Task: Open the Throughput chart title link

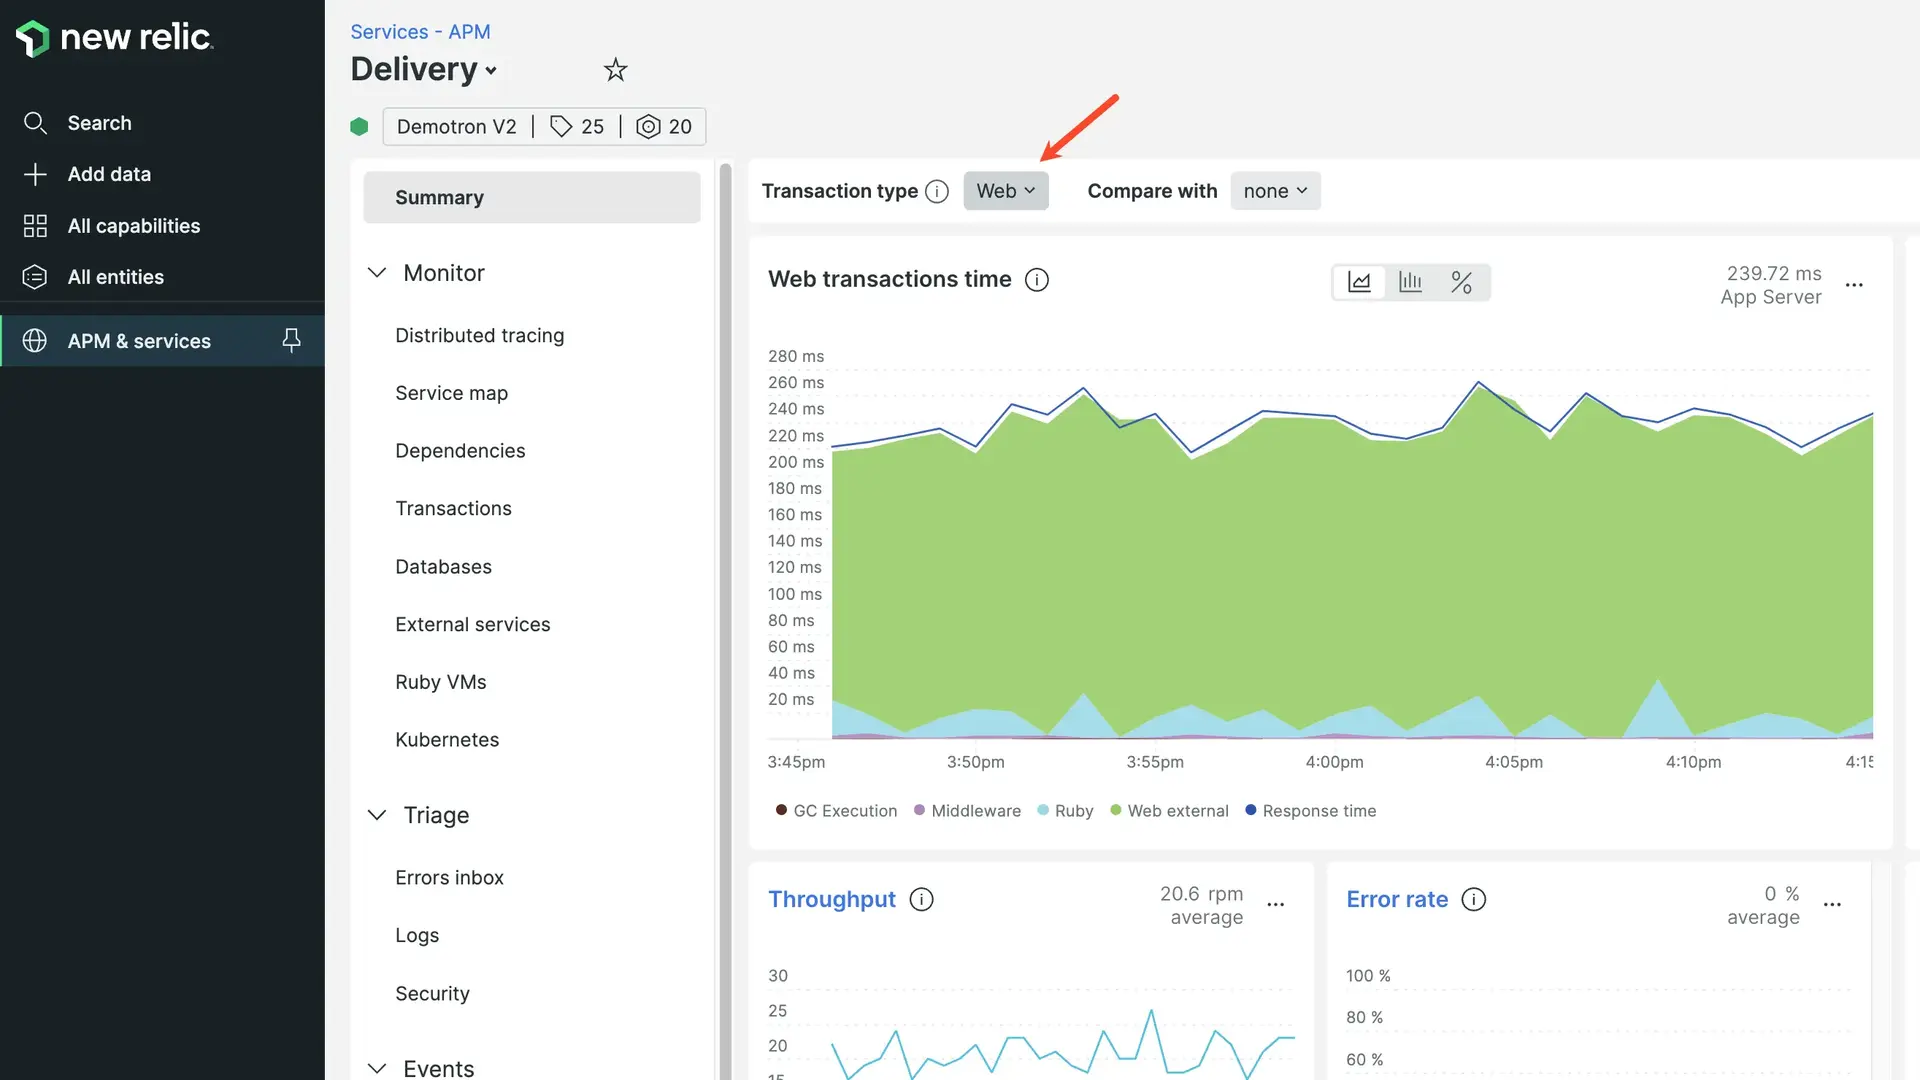Action: pyautogui.click(x=831, y=899)
